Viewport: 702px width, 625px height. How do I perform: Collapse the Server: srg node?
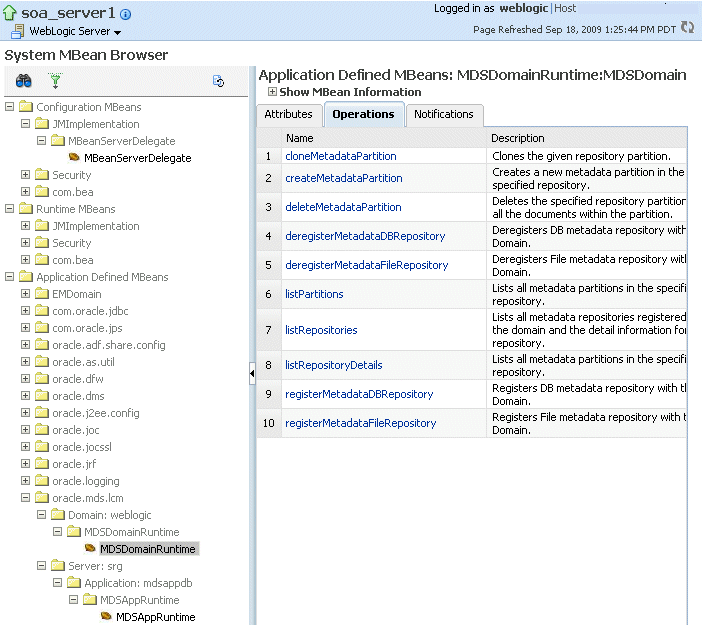42,565
